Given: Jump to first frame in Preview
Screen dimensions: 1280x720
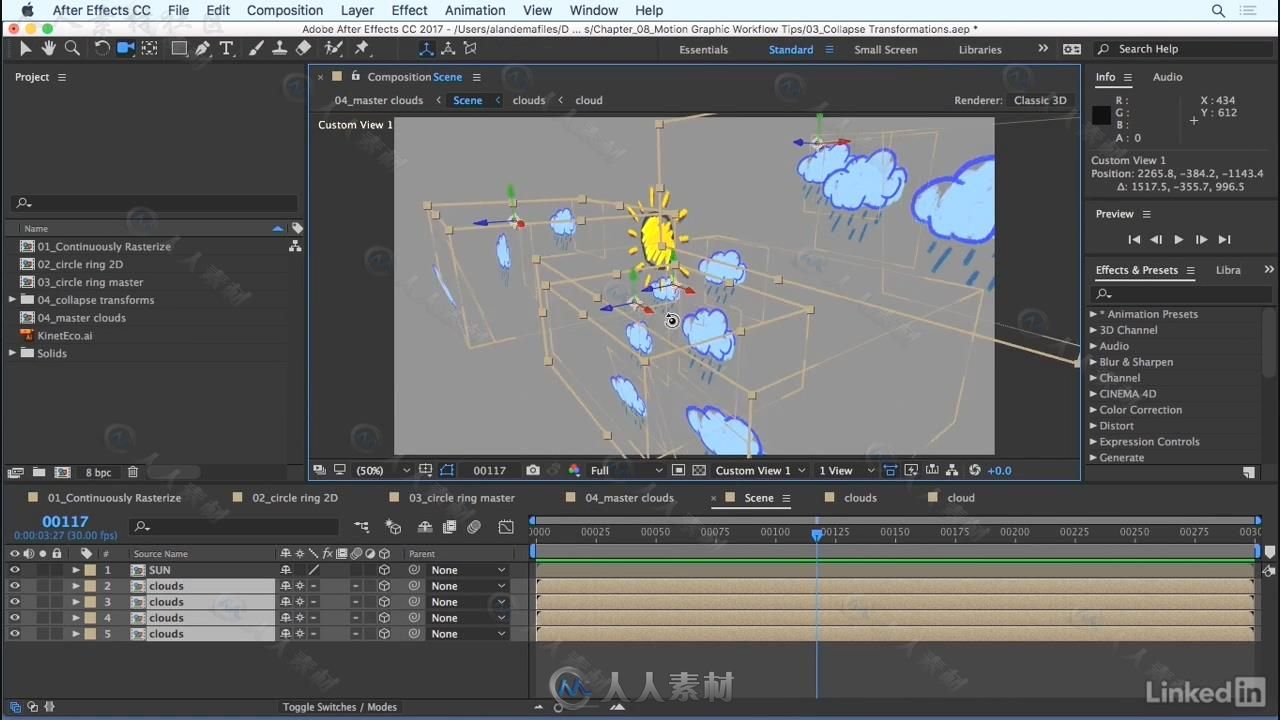Looking at the screenshot, I should click(x=1134, y=240).
